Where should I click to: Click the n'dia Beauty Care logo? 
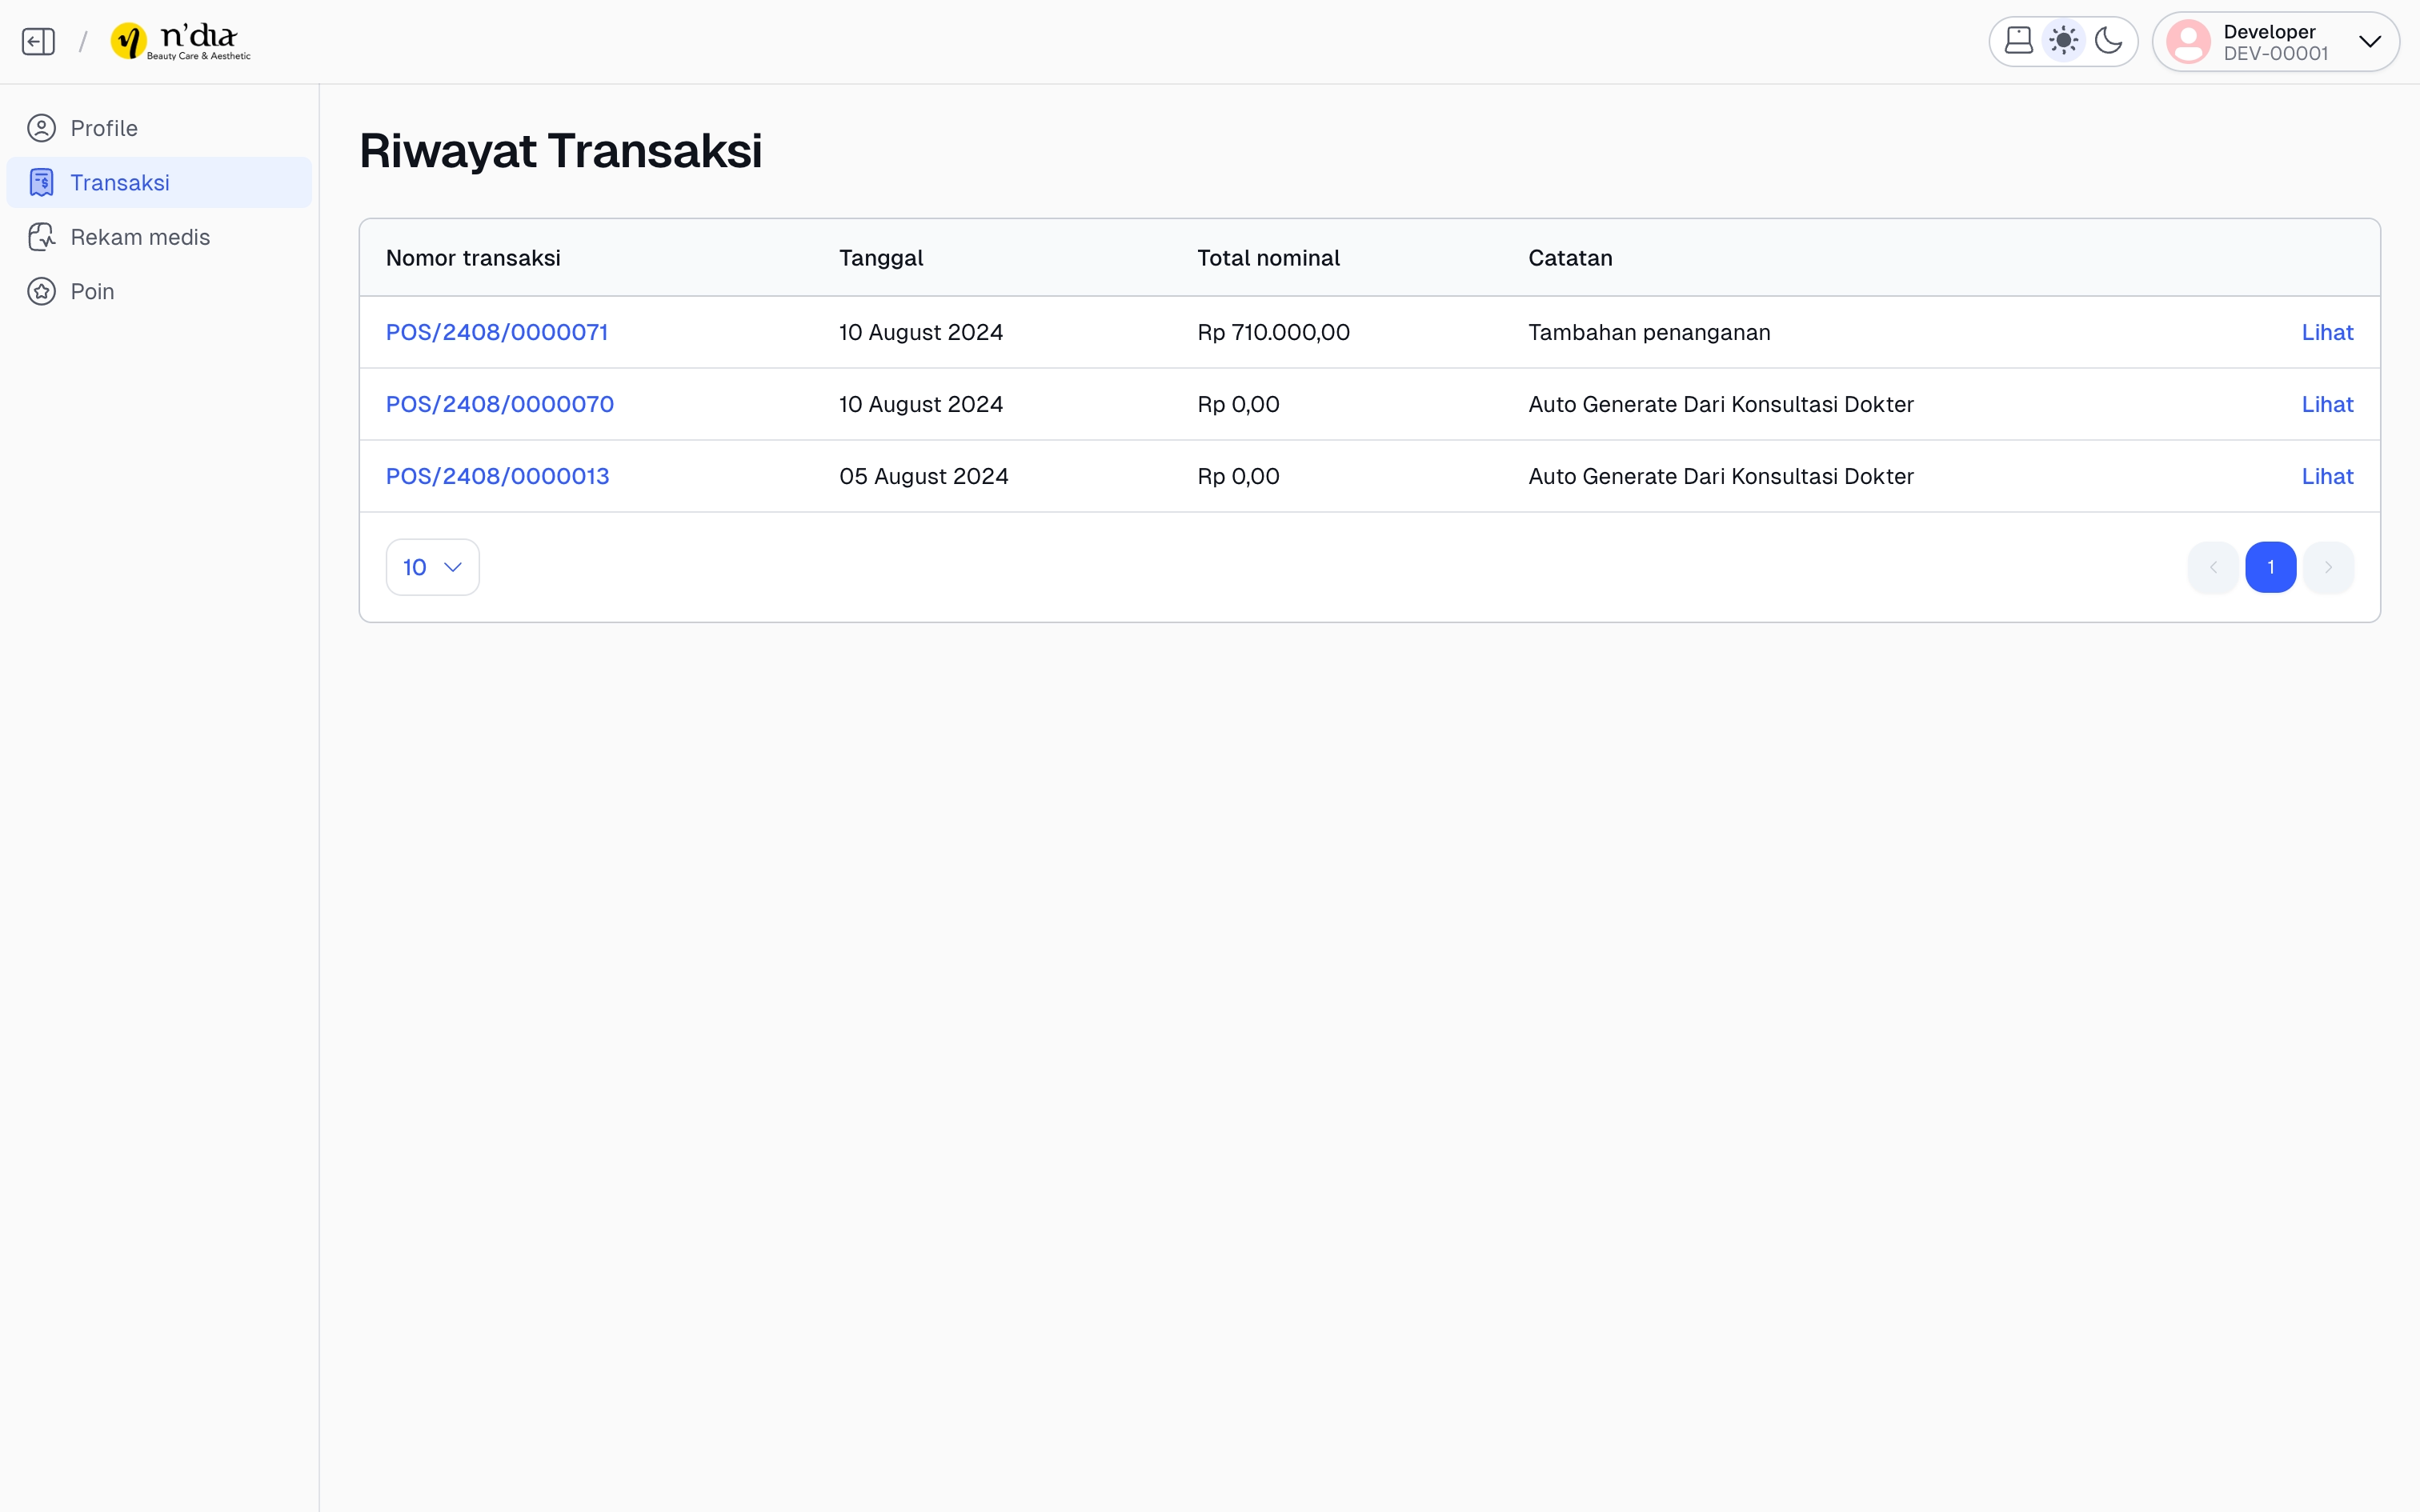click(181, 41)
